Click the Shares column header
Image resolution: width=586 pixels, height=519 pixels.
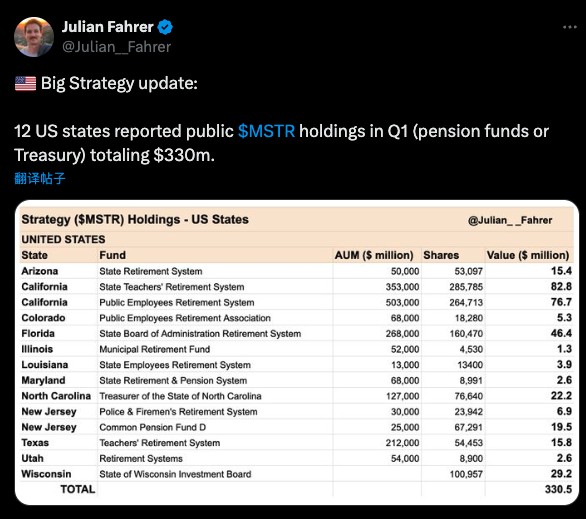[x=441, y=255]
